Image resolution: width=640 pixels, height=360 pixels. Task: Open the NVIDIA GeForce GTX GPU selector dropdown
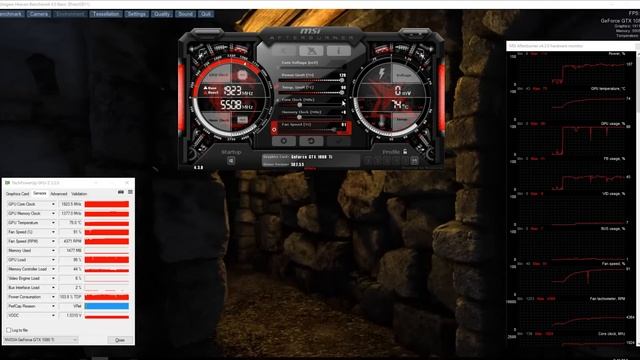[40, 340]
